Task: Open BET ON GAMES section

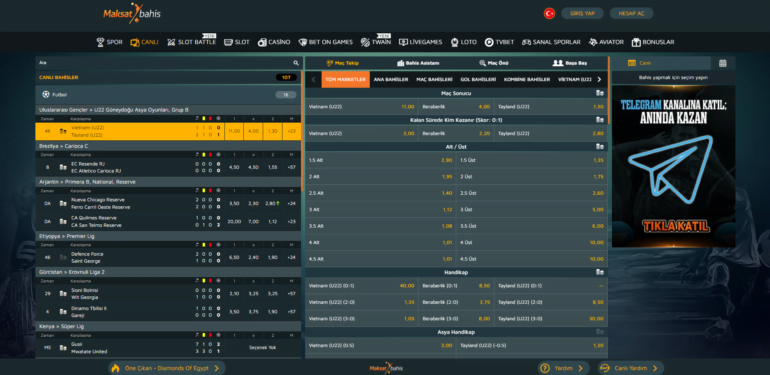Action: (x=326, y=42)
